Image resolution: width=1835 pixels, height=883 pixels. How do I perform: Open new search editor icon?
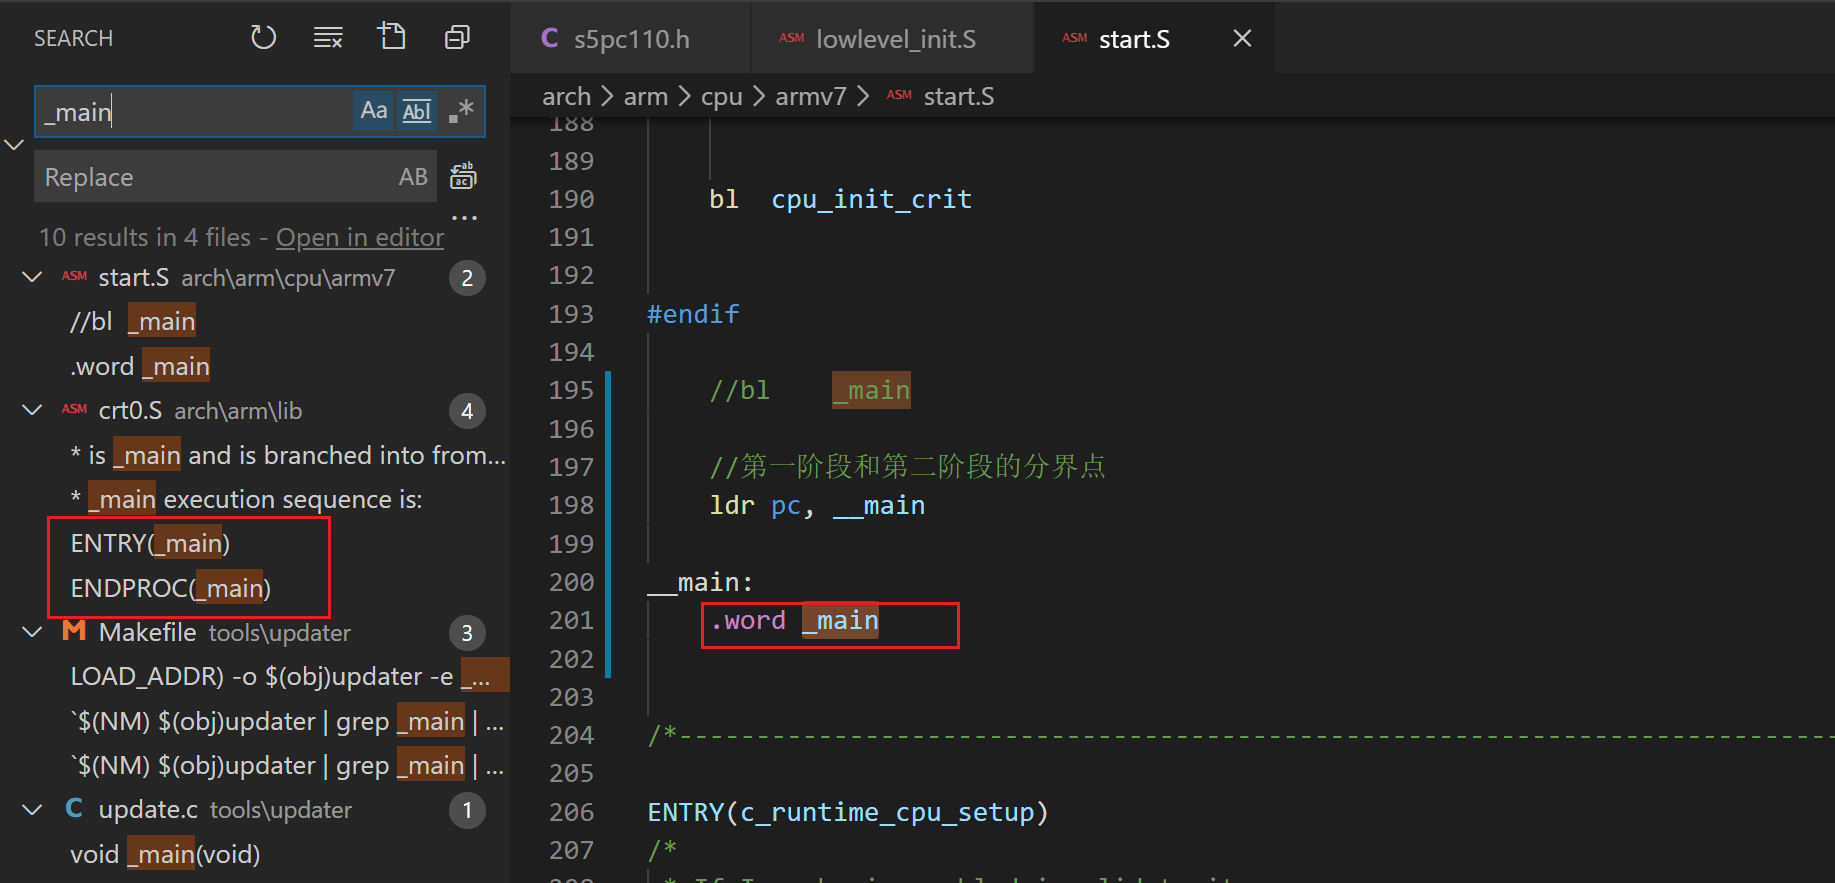392,38
